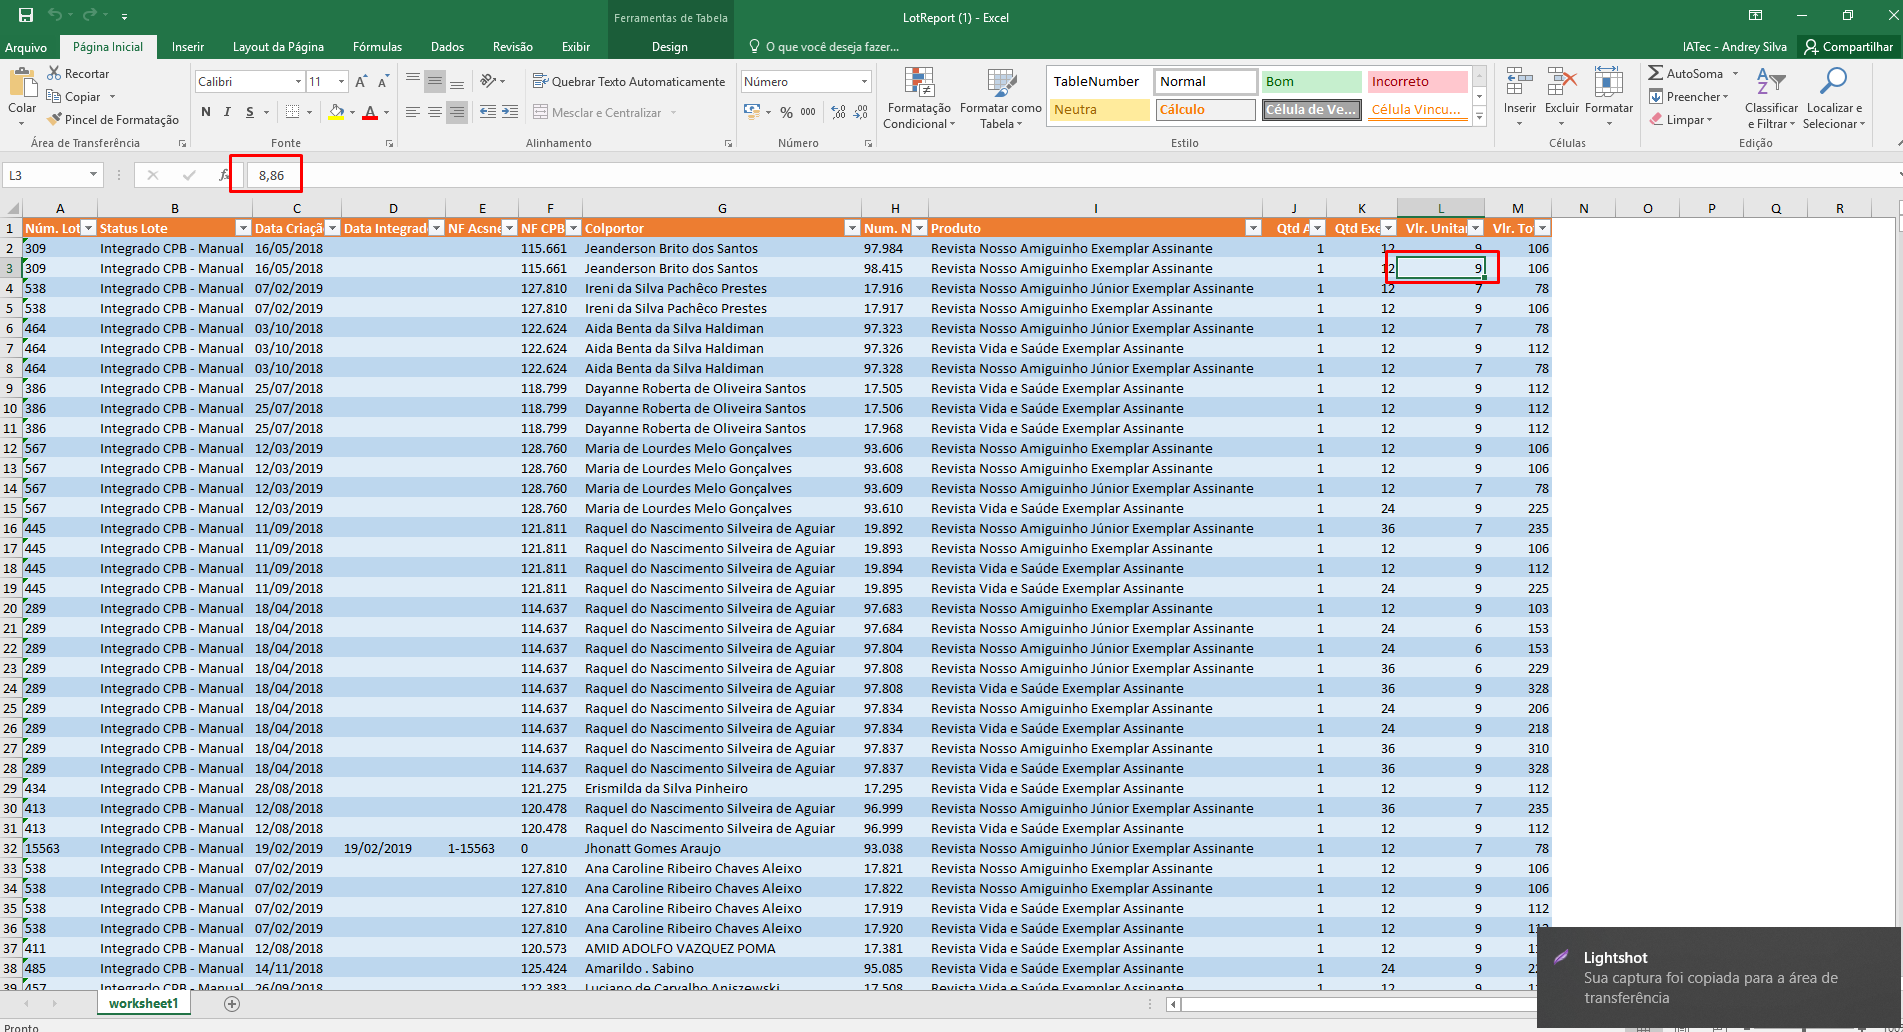This screenshot has height=1032, width=1903.
Task: Underline text with the S icon
Action: tap(247, 112)
